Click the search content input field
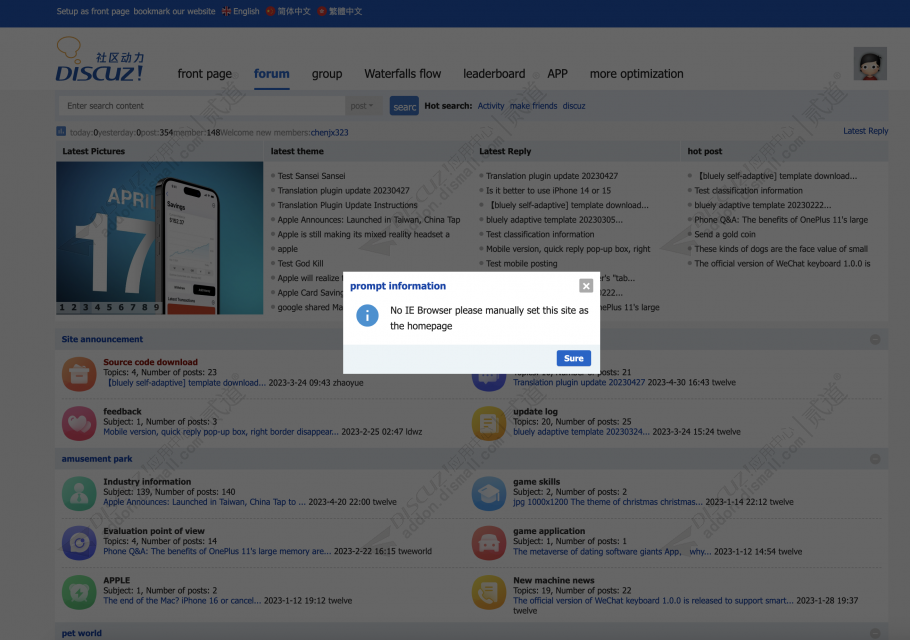The image size is (910, 640). point(200,106)
